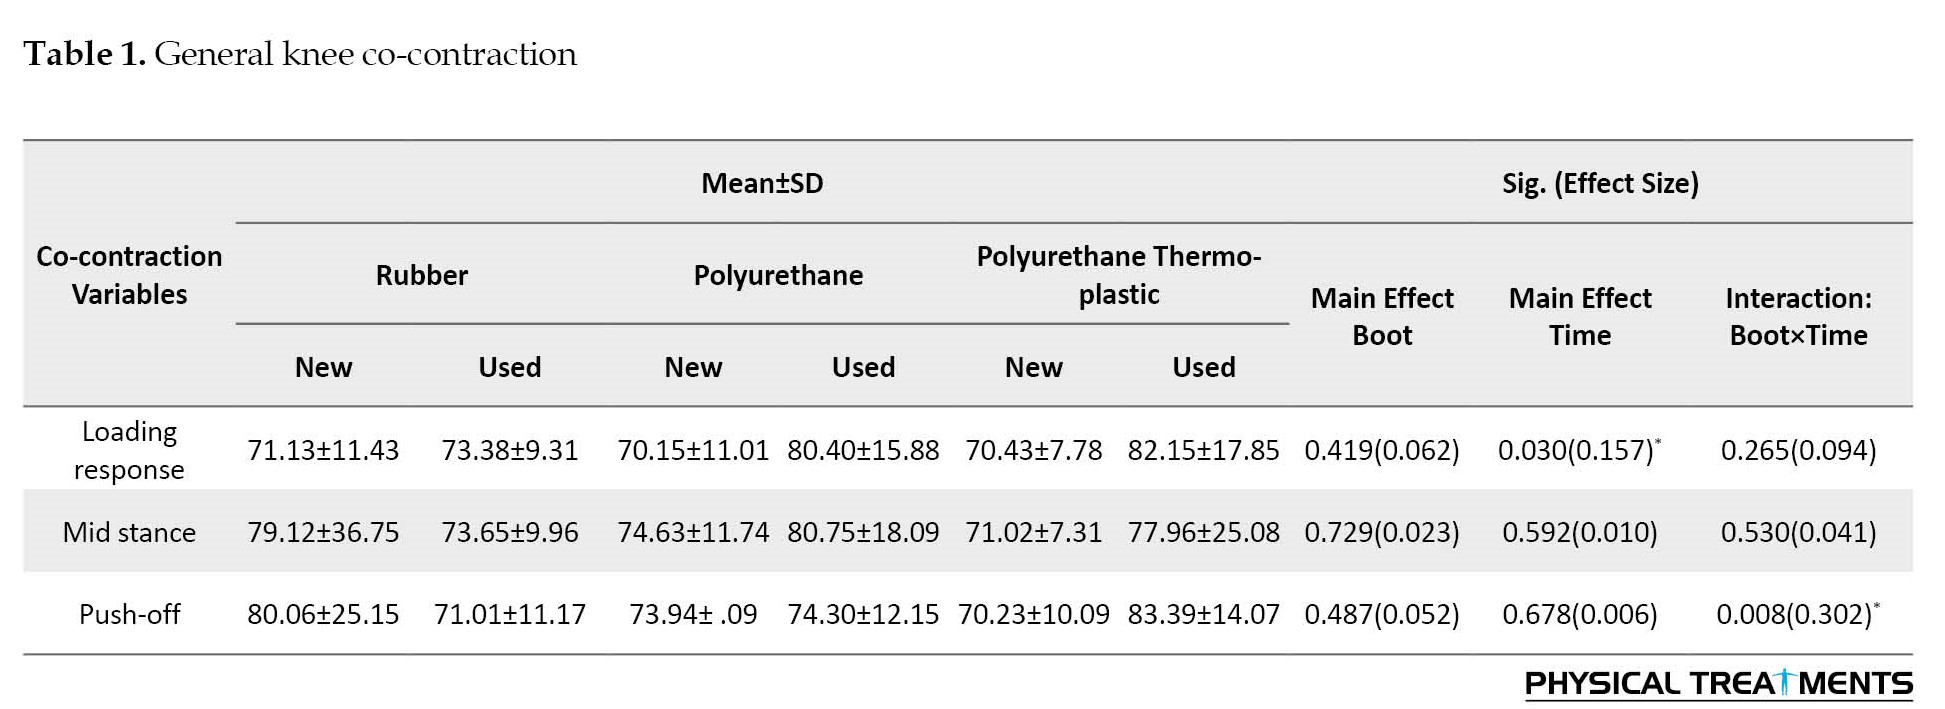The height and width of the screenshot is (709, 1945).
Task: Click the Physical Treatments journal logo
Action: pyautogui.click(x=1718, y=684)
